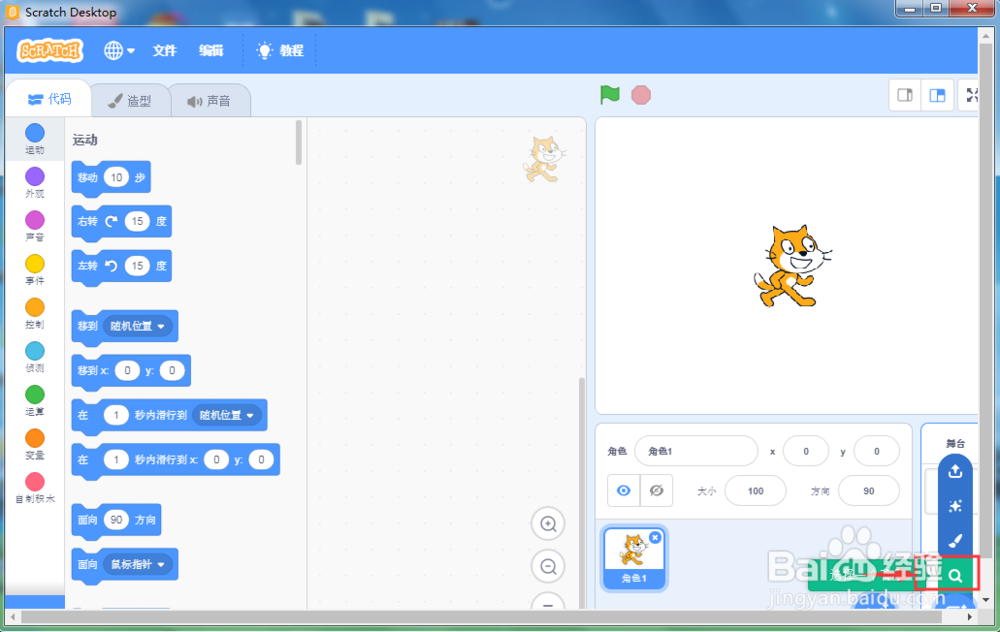1000x632 pixels.
Task: Switch to small stage layout
Action: (x=905, y=95)
